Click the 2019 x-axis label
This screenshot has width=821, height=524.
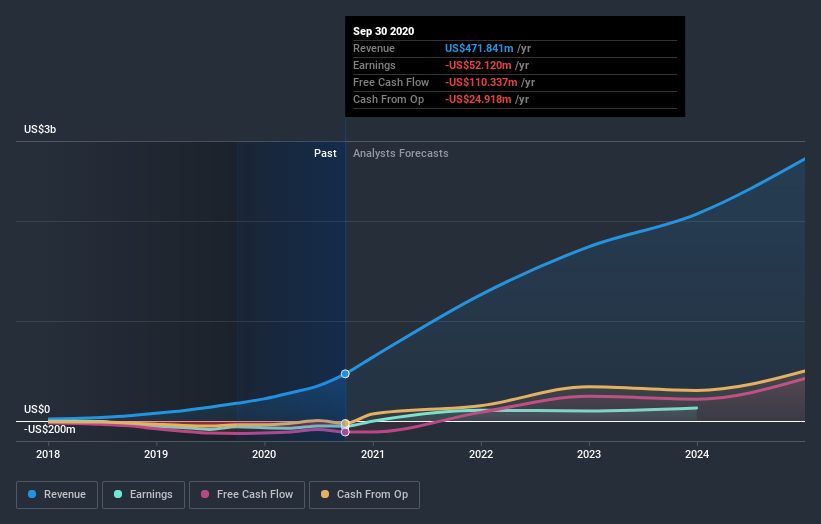tap(156, 454)
